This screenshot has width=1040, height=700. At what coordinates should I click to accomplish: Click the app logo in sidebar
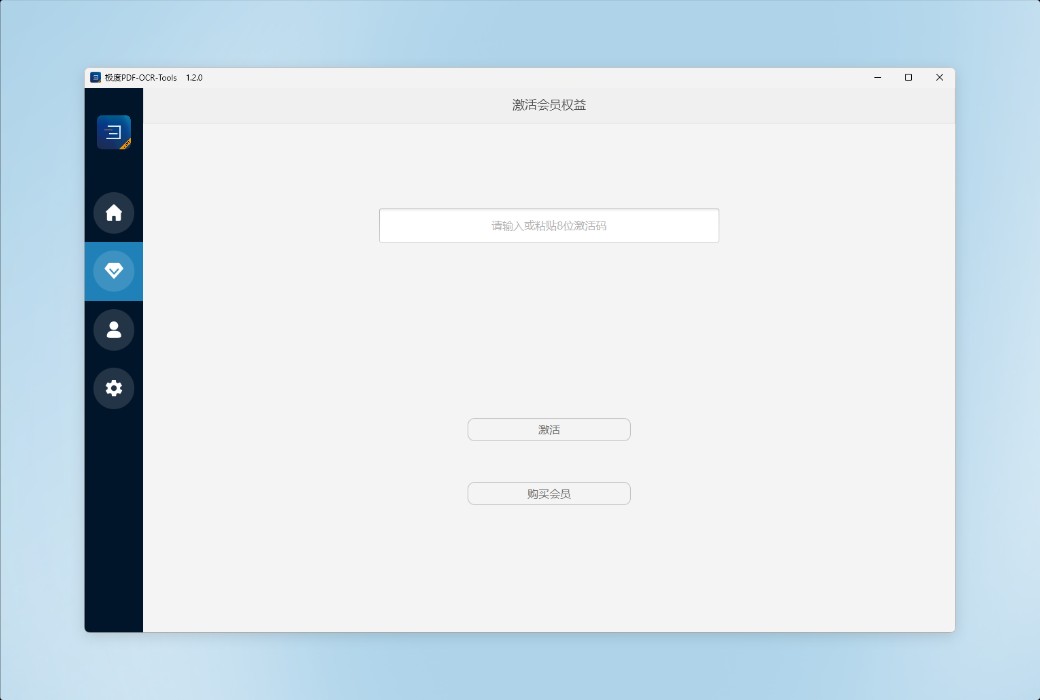pos(114,132)
